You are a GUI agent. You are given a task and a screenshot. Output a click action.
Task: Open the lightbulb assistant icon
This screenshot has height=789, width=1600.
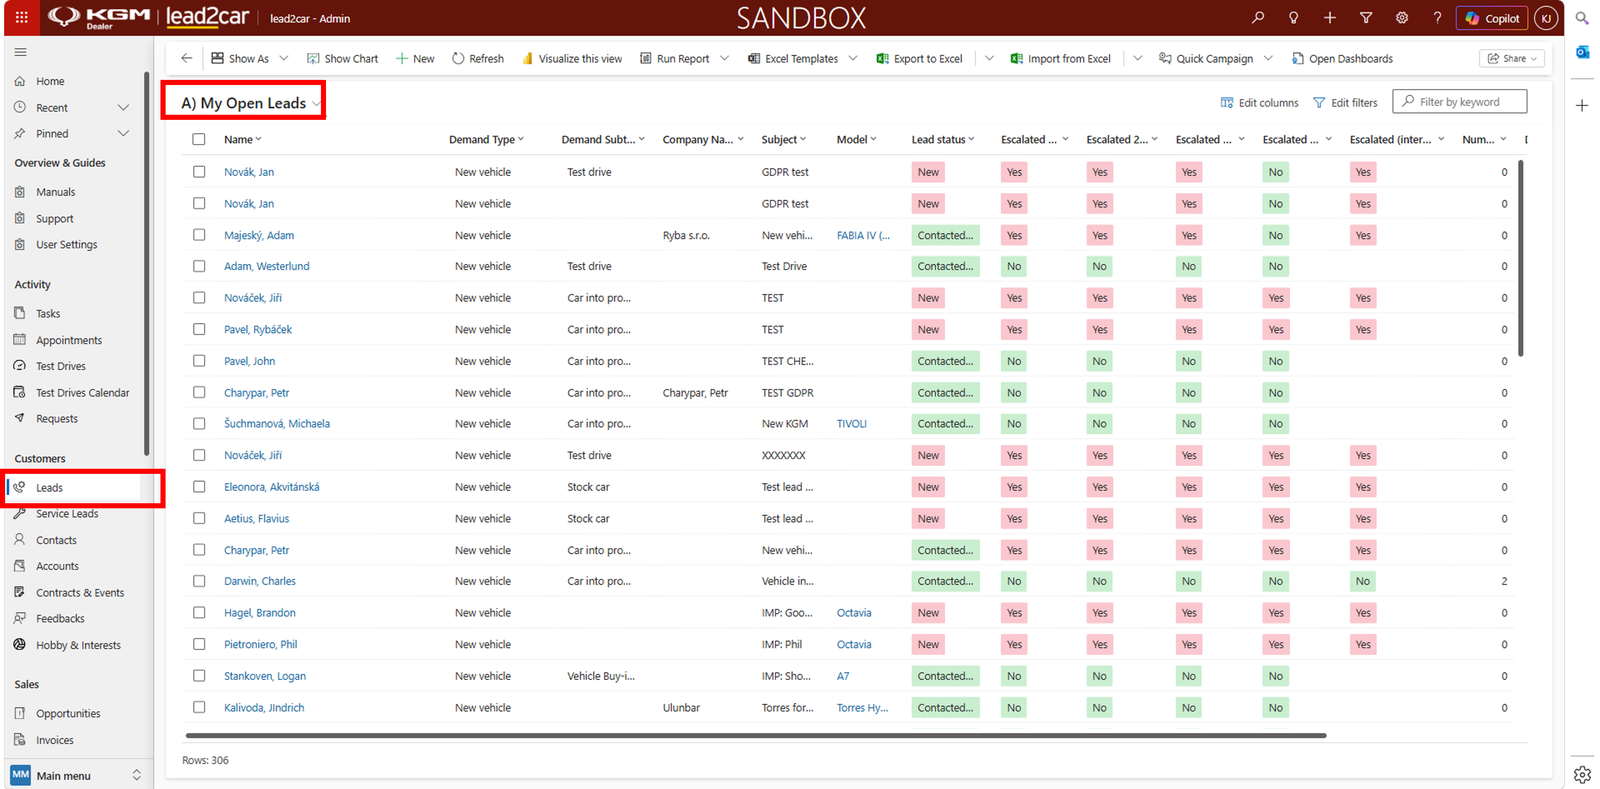coord(1293,18)
